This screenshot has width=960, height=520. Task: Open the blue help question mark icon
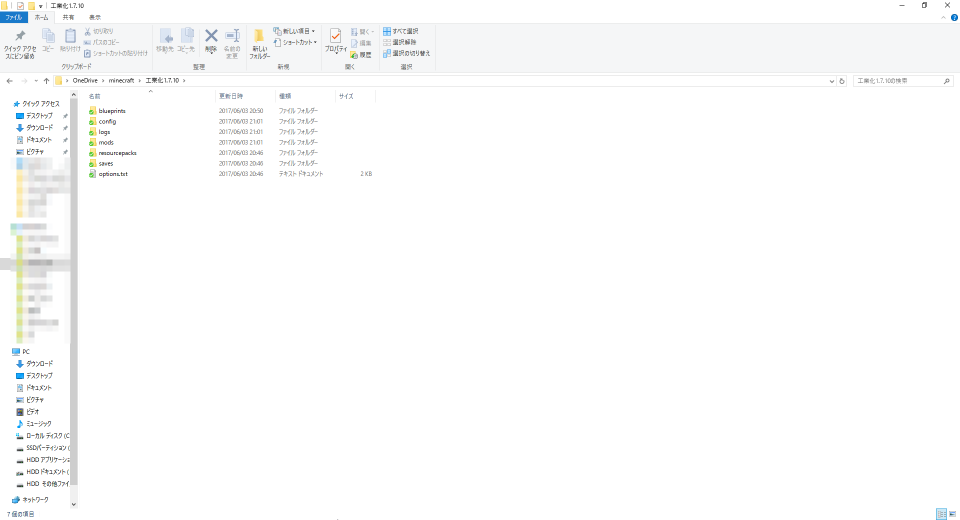tap(953, 17)
